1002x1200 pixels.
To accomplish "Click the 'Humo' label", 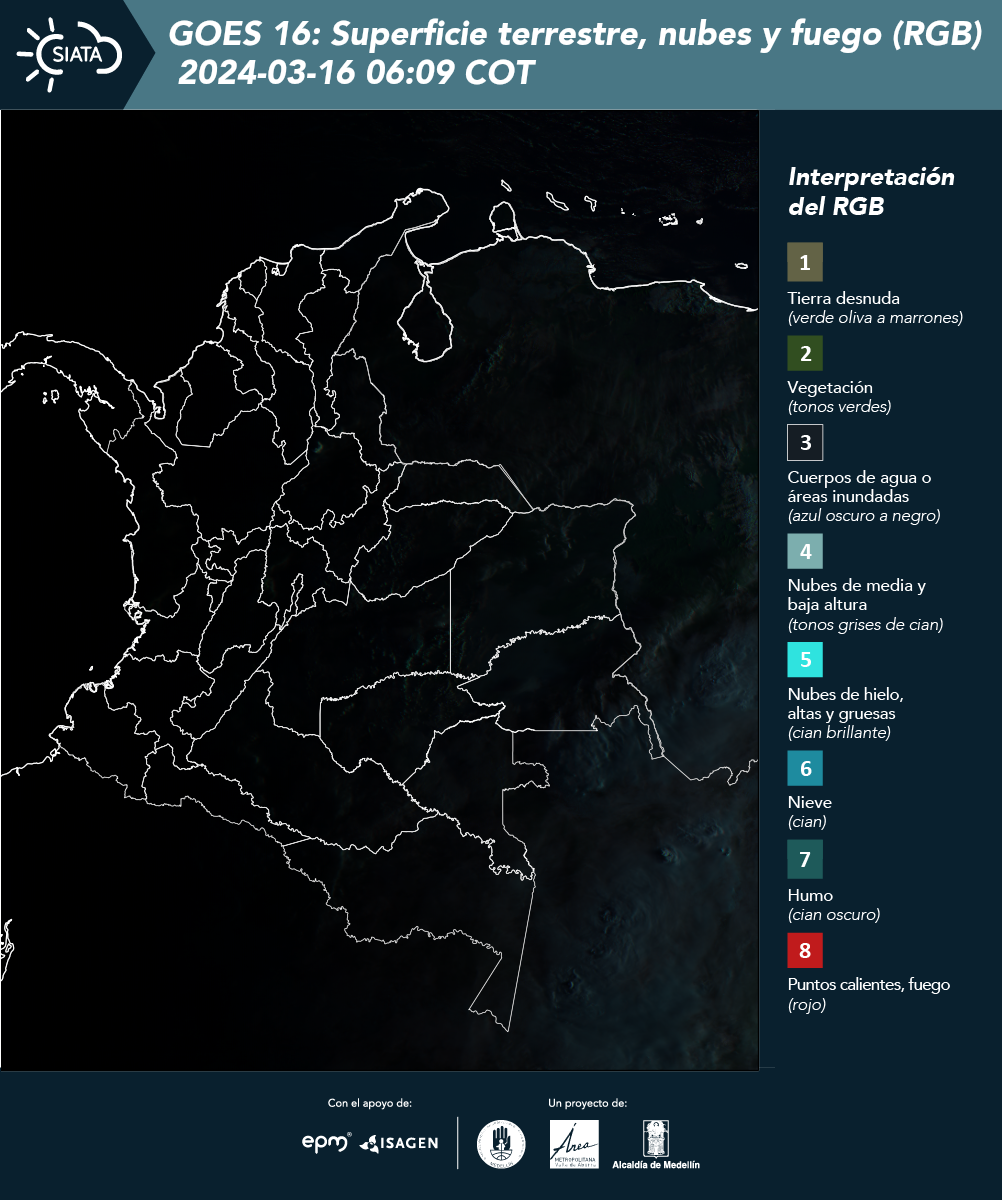I will pos(810,895).
